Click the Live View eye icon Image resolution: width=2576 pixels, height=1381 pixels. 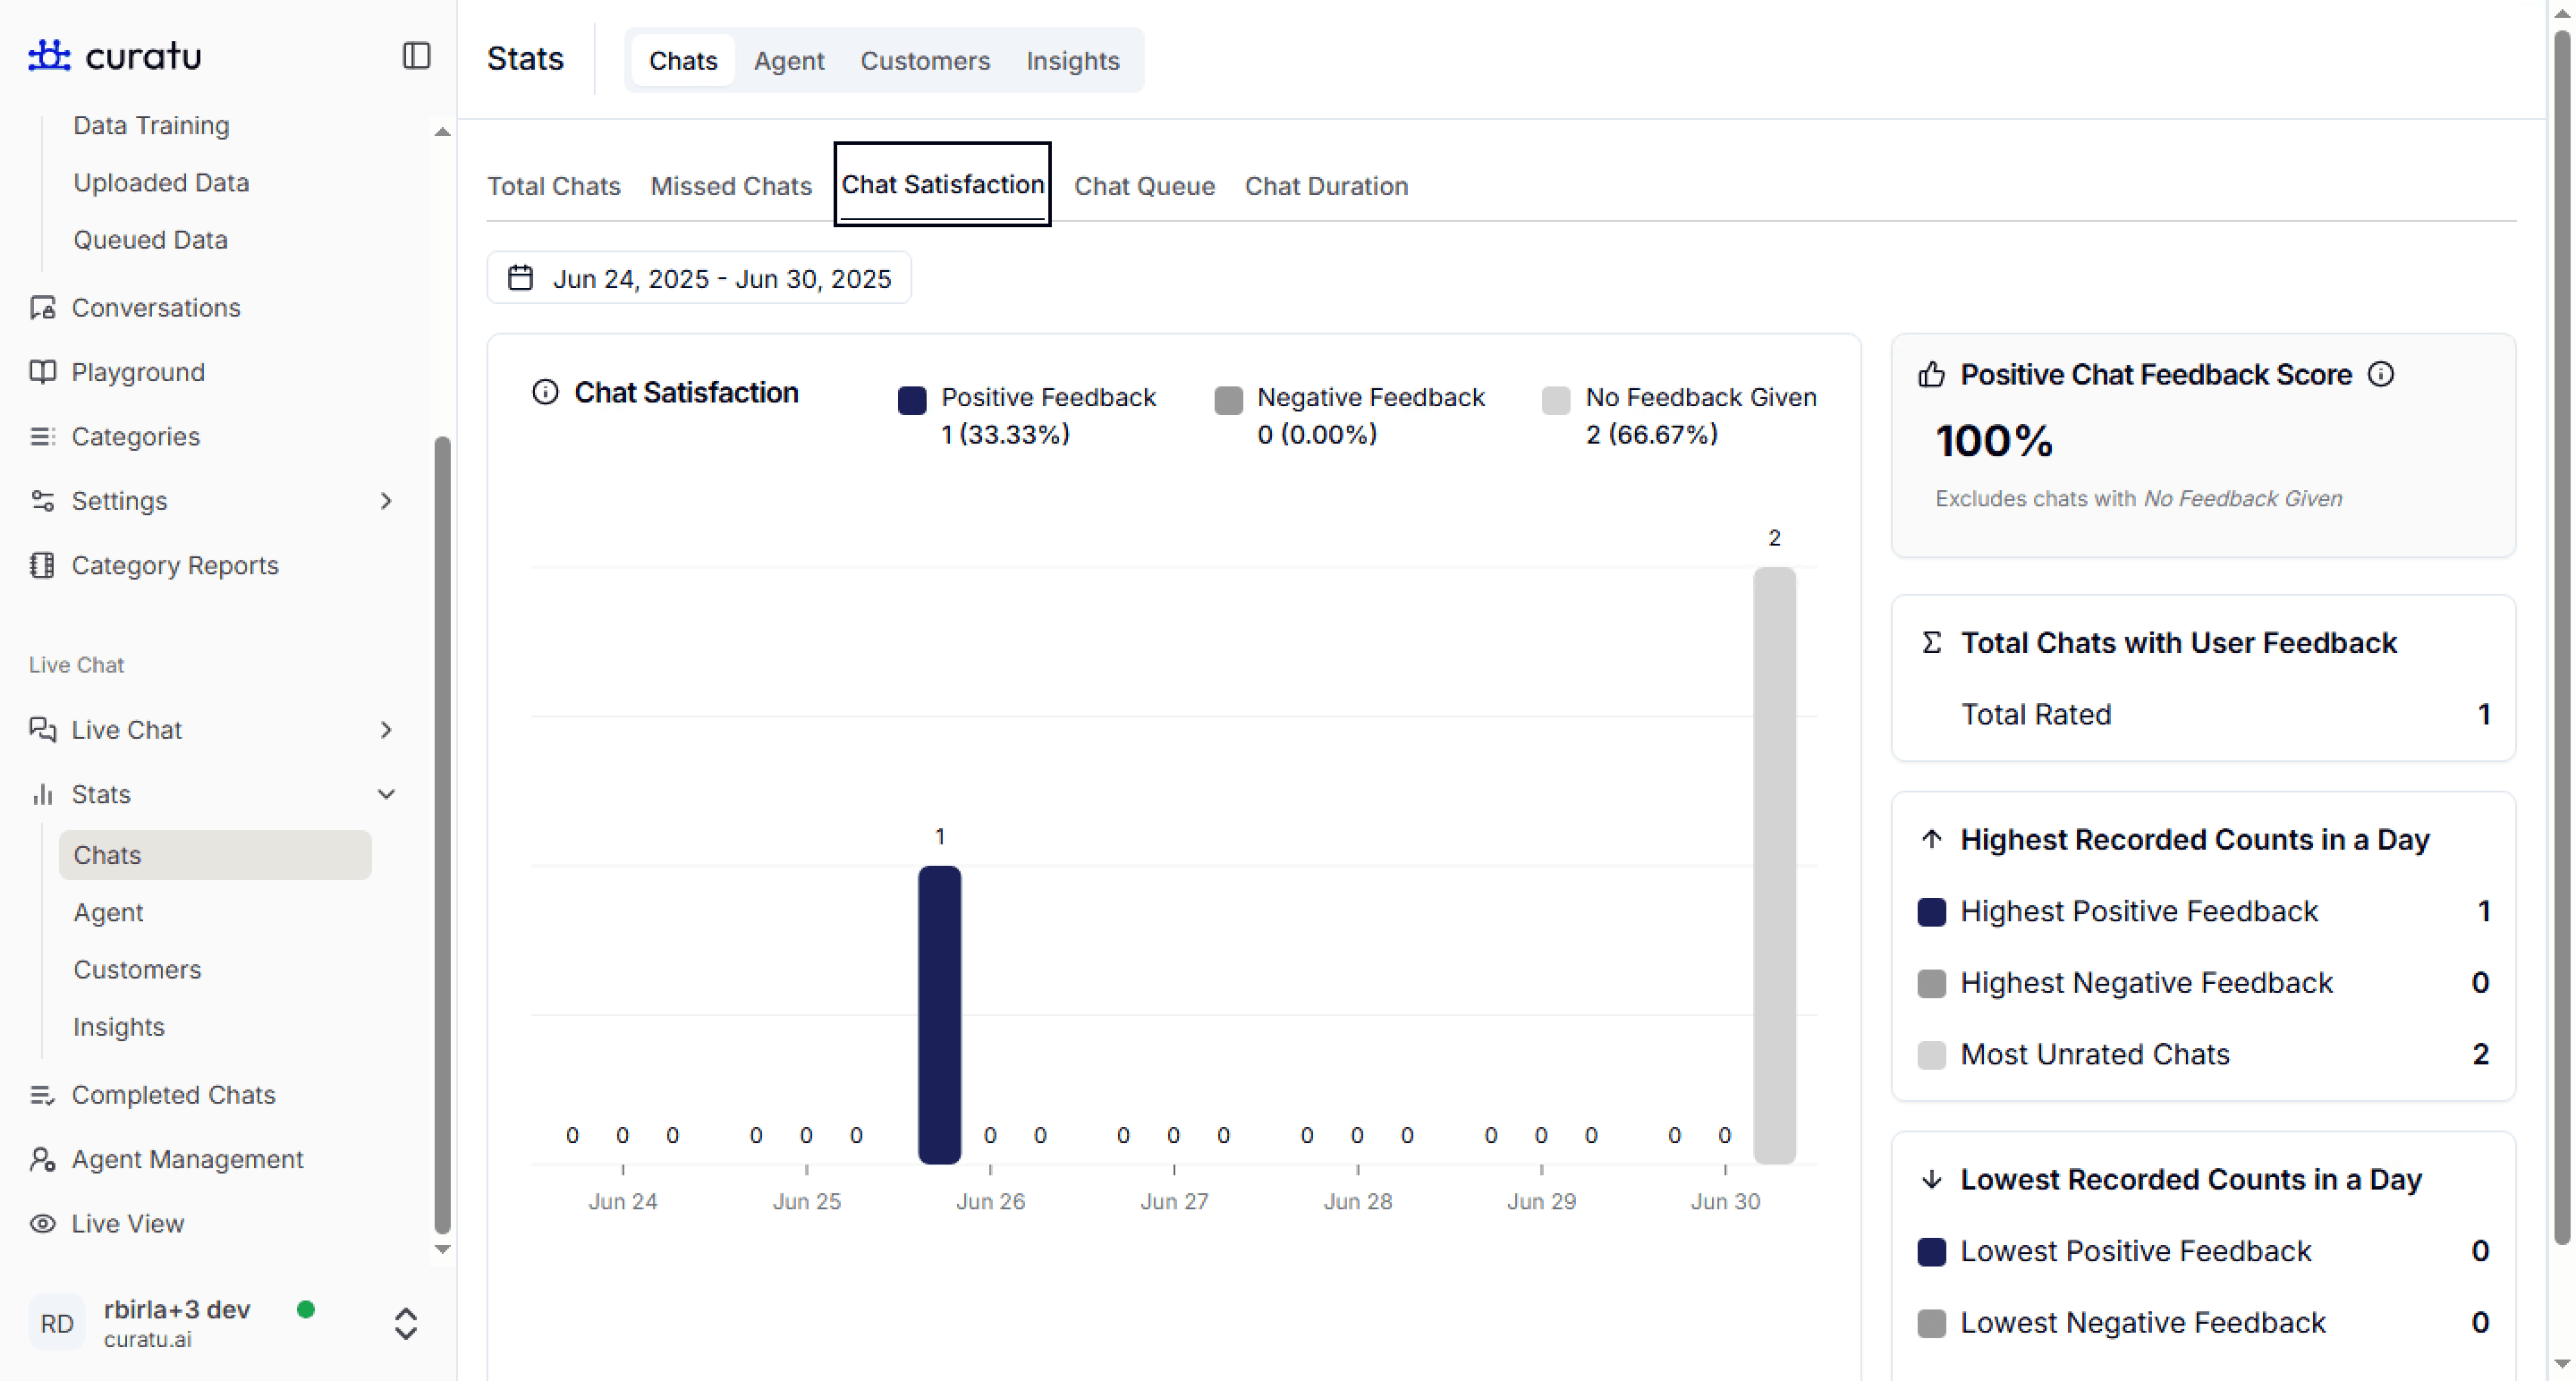click(42, 1223)
